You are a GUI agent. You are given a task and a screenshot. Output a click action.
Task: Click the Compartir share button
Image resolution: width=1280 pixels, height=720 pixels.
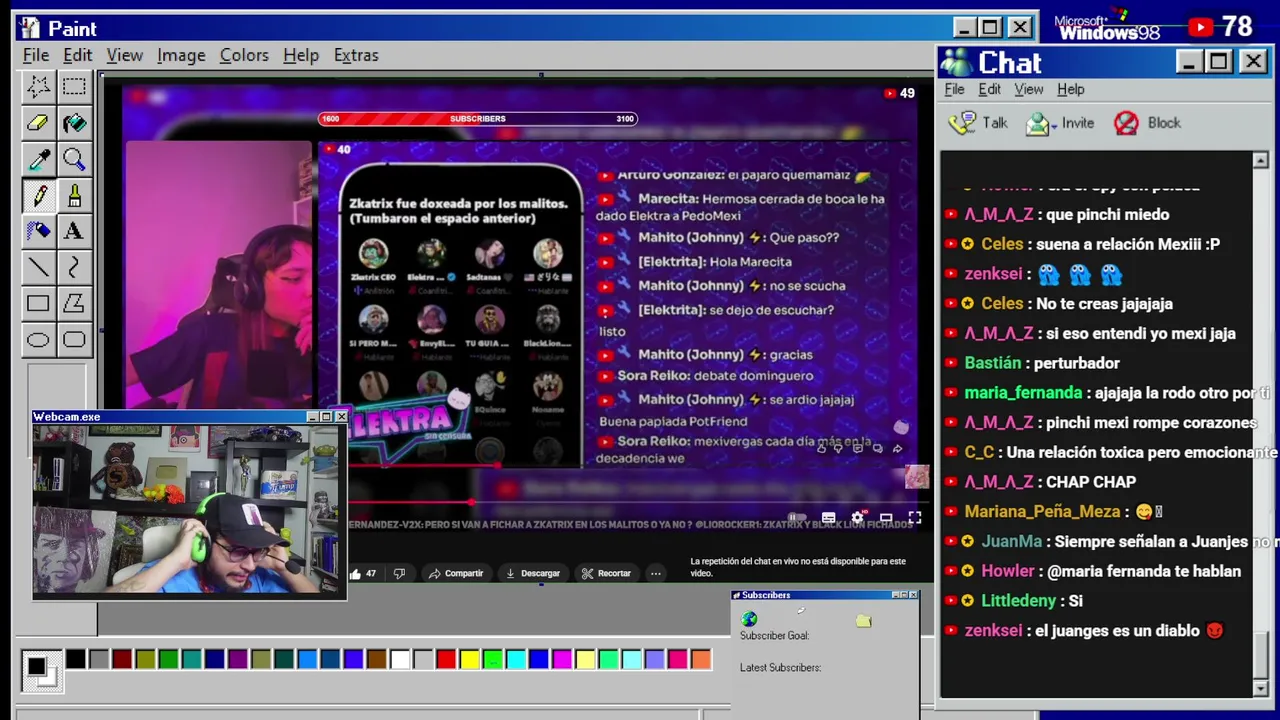pyautogui.click(x=456, y=574)
